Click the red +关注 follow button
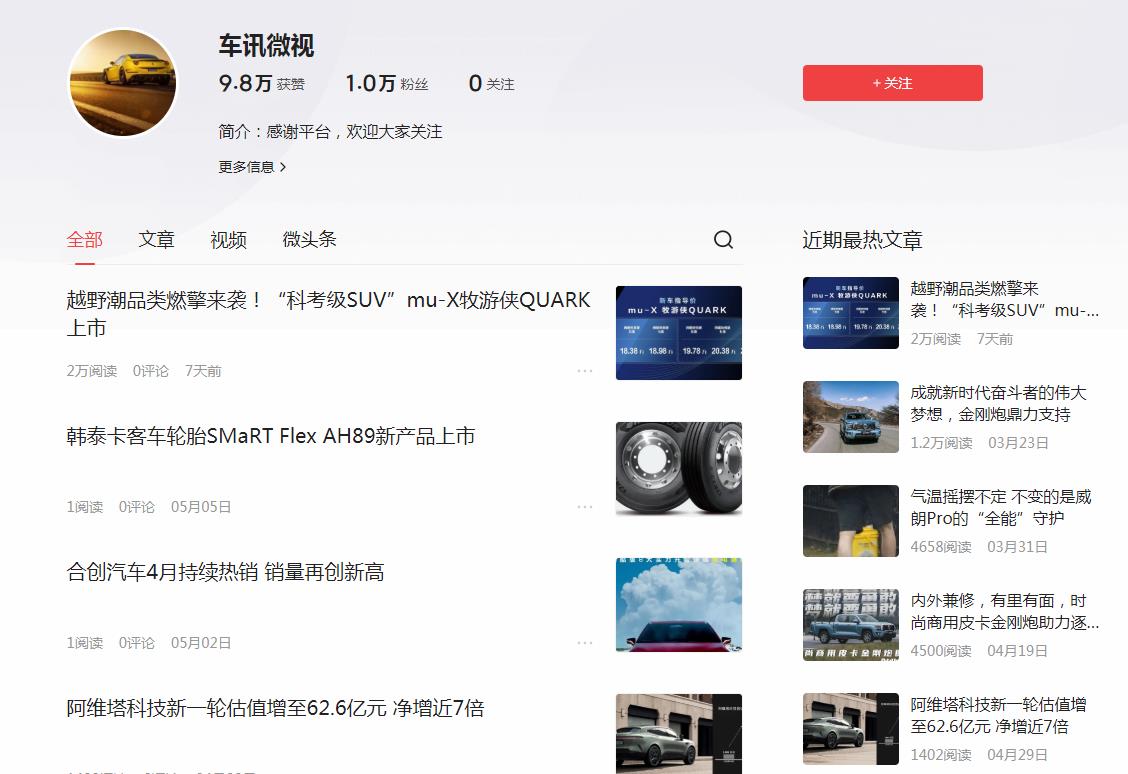The height and width of the screenshot is (774, 1128). [893, 83]
